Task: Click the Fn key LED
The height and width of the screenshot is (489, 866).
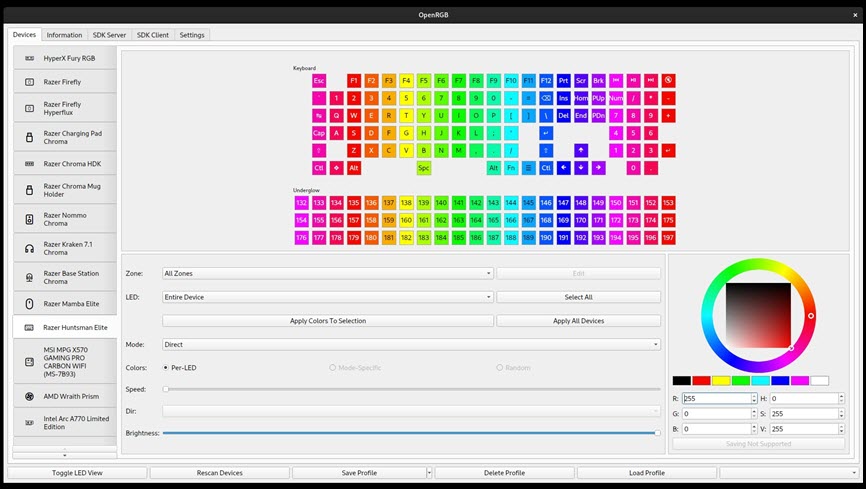Action: [x=511, y=168]
